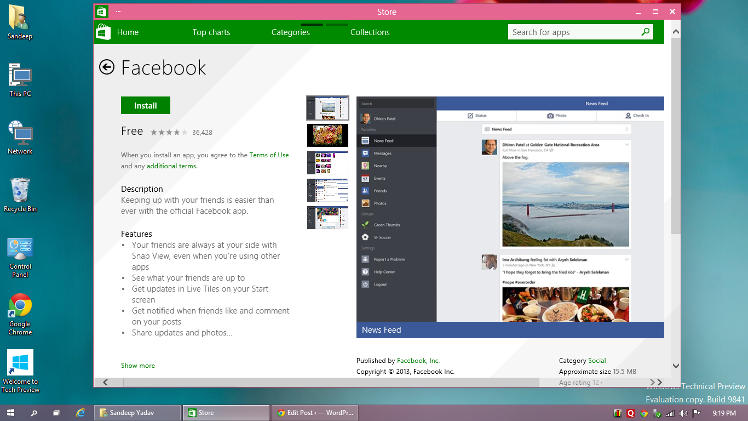Go to Home in Store navigation

[128, 32]
